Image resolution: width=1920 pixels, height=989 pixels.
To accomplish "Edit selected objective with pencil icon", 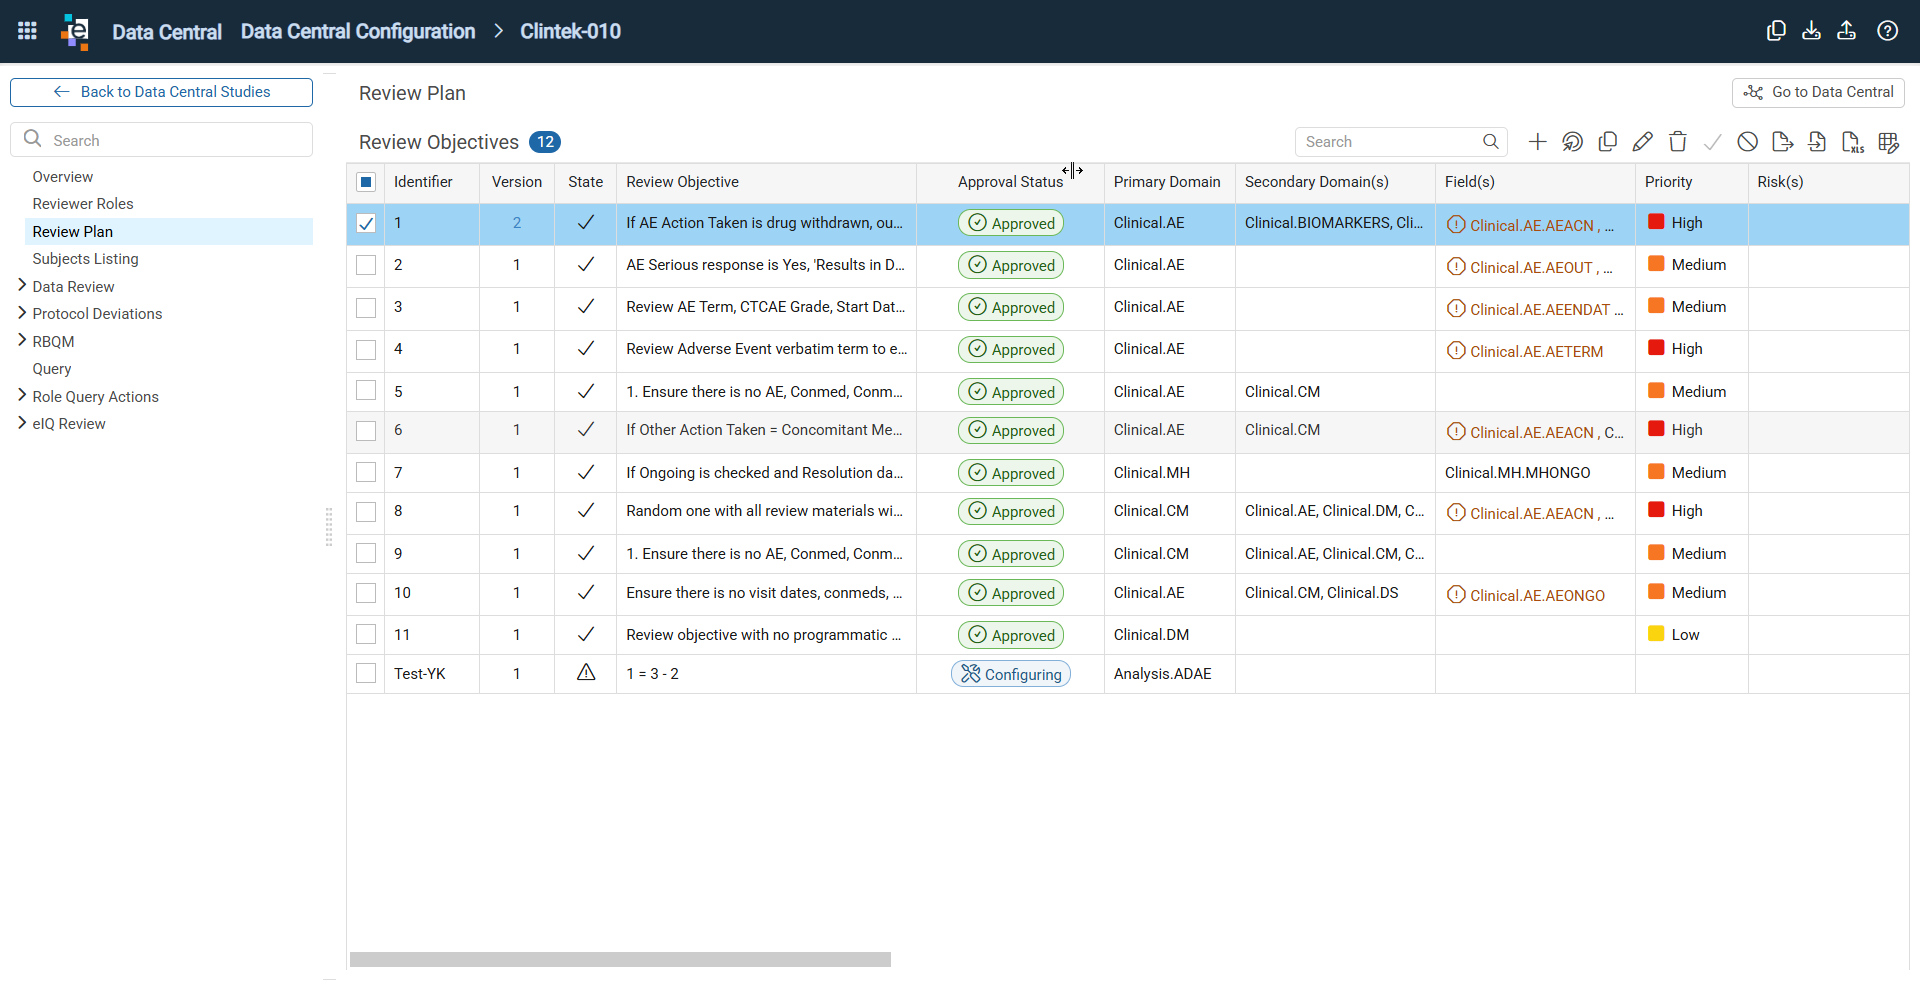I will point(1643,142).
